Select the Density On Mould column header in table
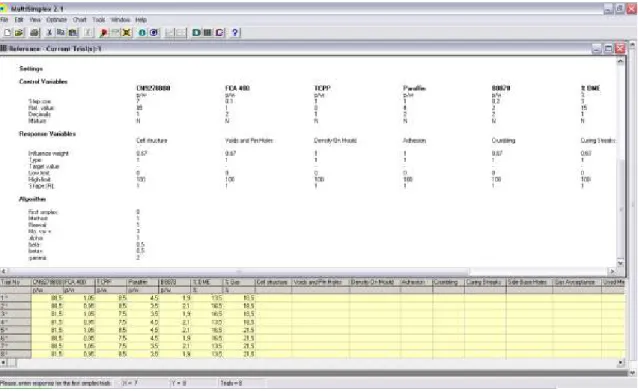The height and width of the screenshot is (391, 638). click(375, 282)
